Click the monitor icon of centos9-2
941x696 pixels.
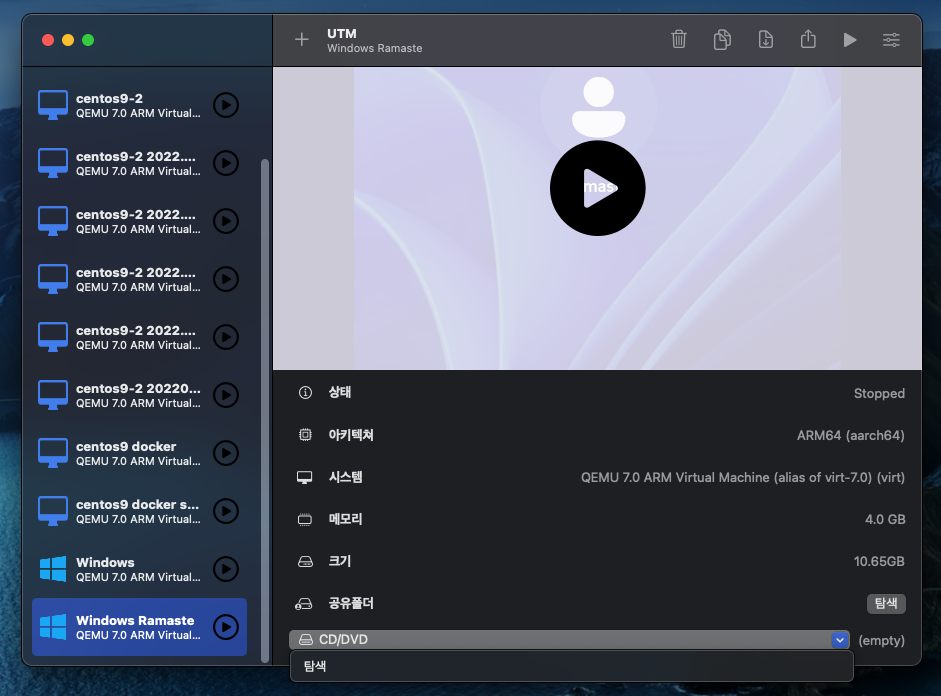(53, 105)
